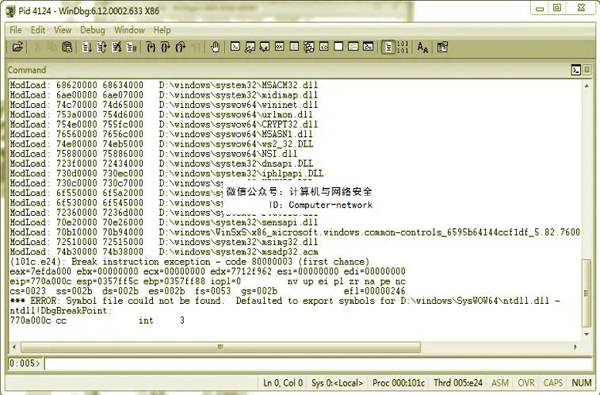This screenshot has width=600, height=395.
Task: Toggle the OVR indicator in status bar
Action: pos(526,382)
